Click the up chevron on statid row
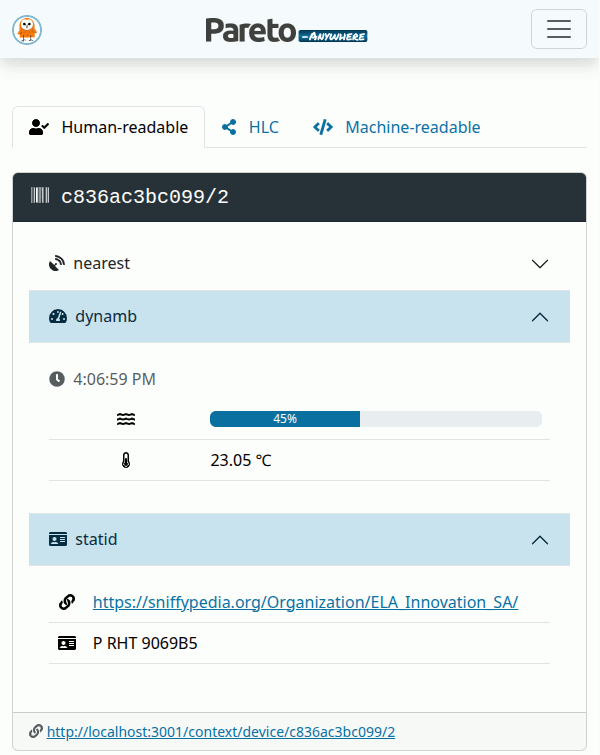The height and width of the screenshot is (755, 600). pyautogui.click(x=540, y=540)
